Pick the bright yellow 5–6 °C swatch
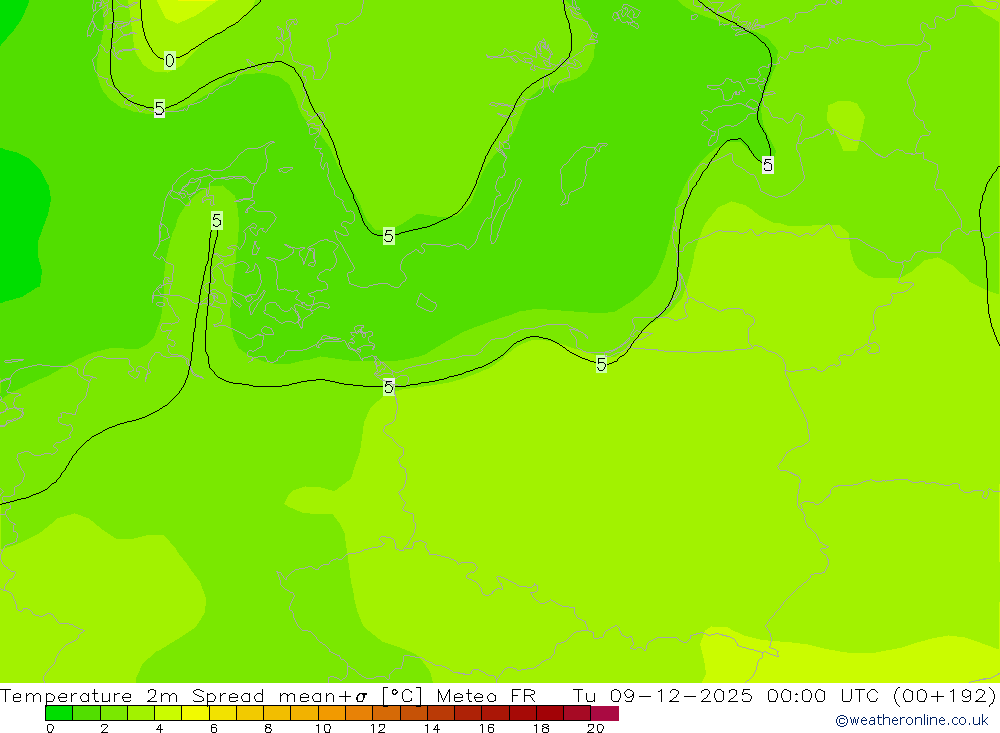 click(x=195, y=713)
